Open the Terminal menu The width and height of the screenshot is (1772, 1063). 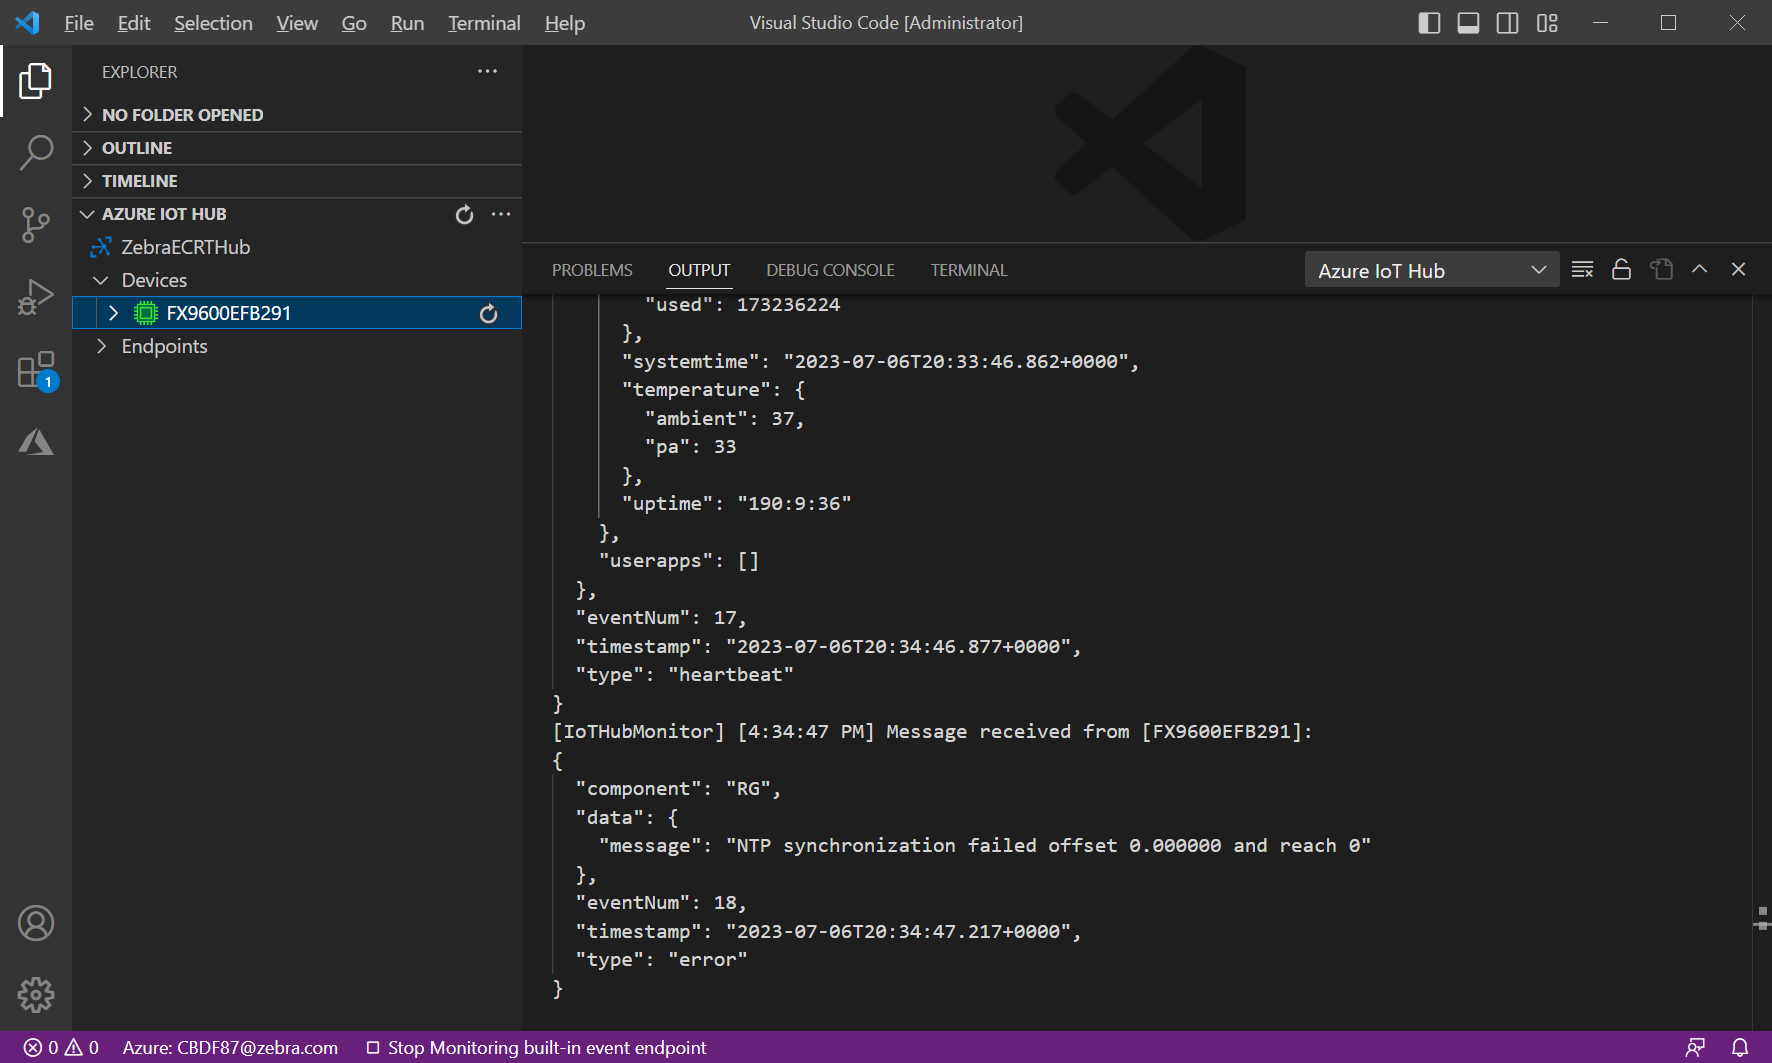(x=484, y=23)
